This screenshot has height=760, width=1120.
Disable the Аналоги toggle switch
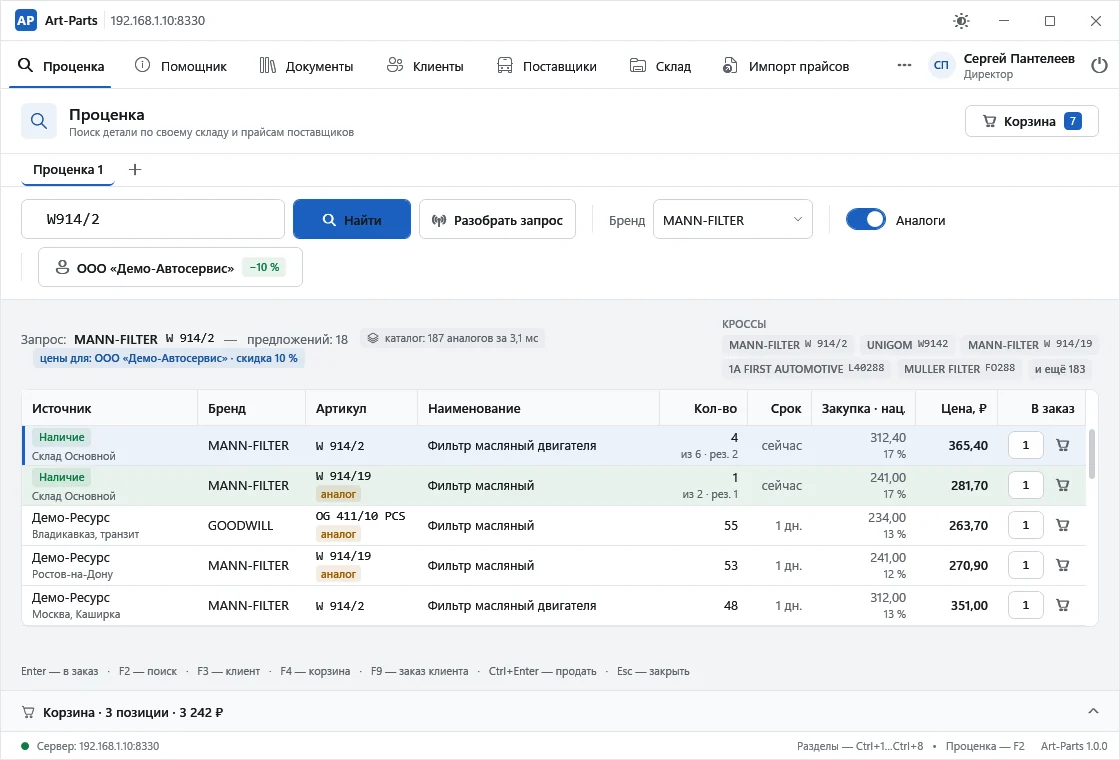[866, 219]
